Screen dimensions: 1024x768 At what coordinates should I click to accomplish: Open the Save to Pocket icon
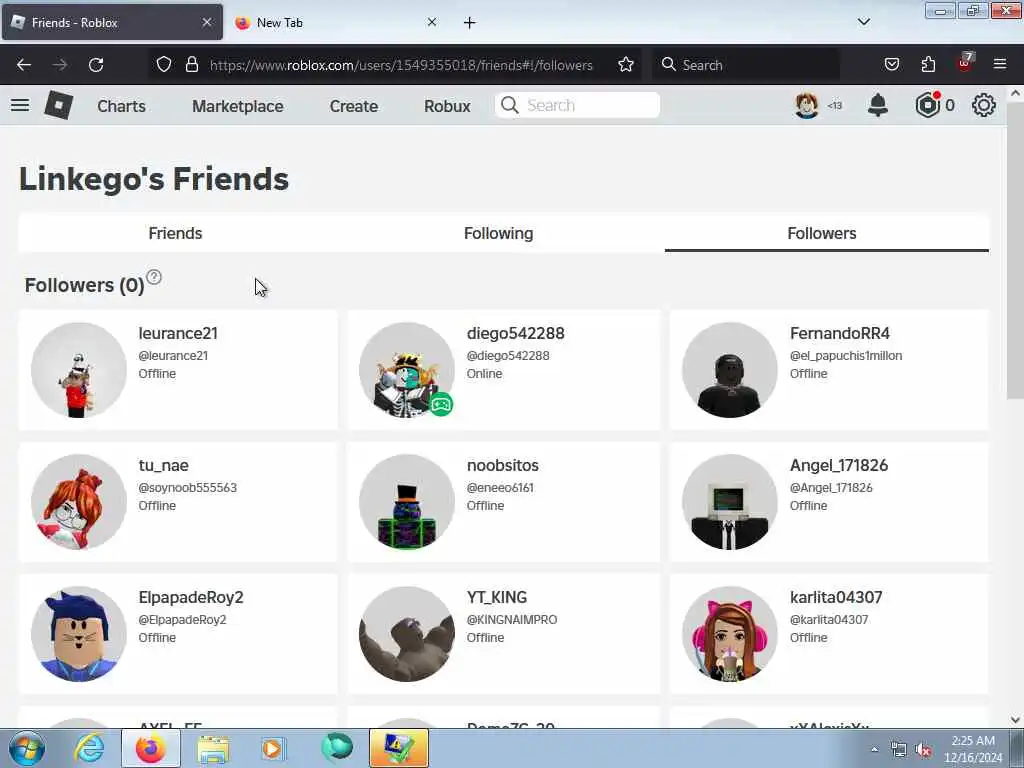(891, 65)
